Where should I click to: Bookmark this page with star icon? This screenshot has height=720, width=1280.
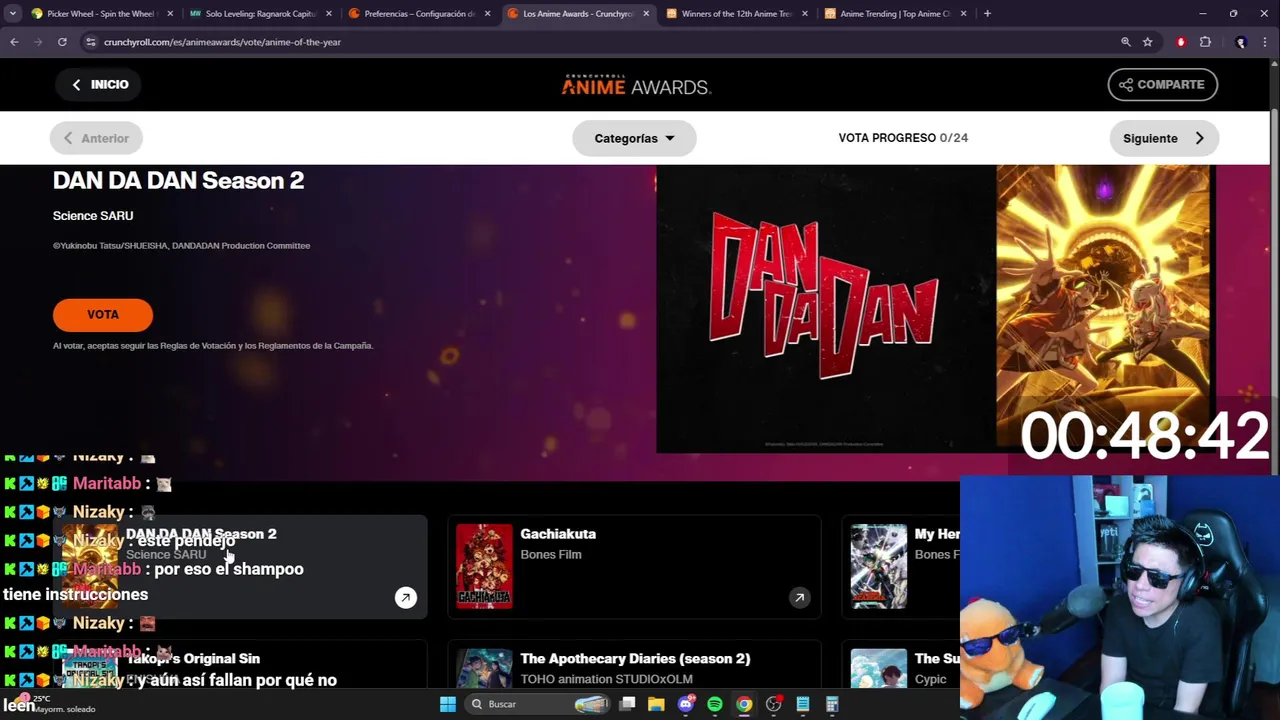(1148, 42)
